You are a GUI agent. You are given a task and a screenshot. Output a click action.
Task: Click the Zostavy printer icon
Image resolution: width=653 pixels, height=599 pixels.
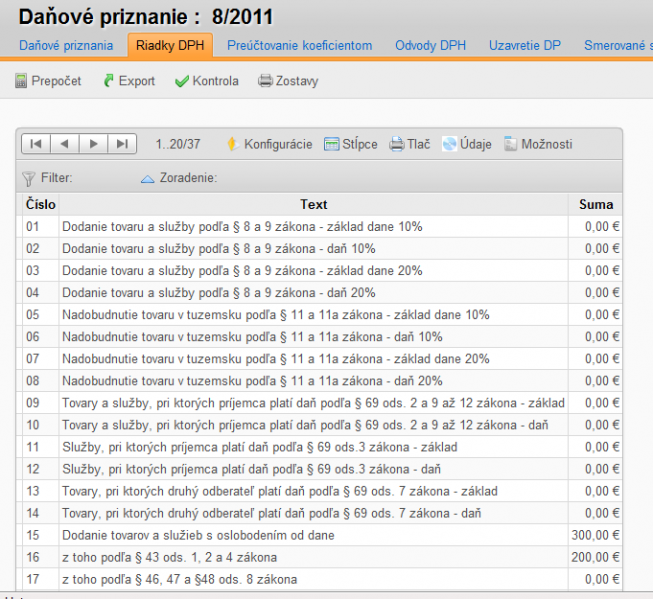pos(265,80)
